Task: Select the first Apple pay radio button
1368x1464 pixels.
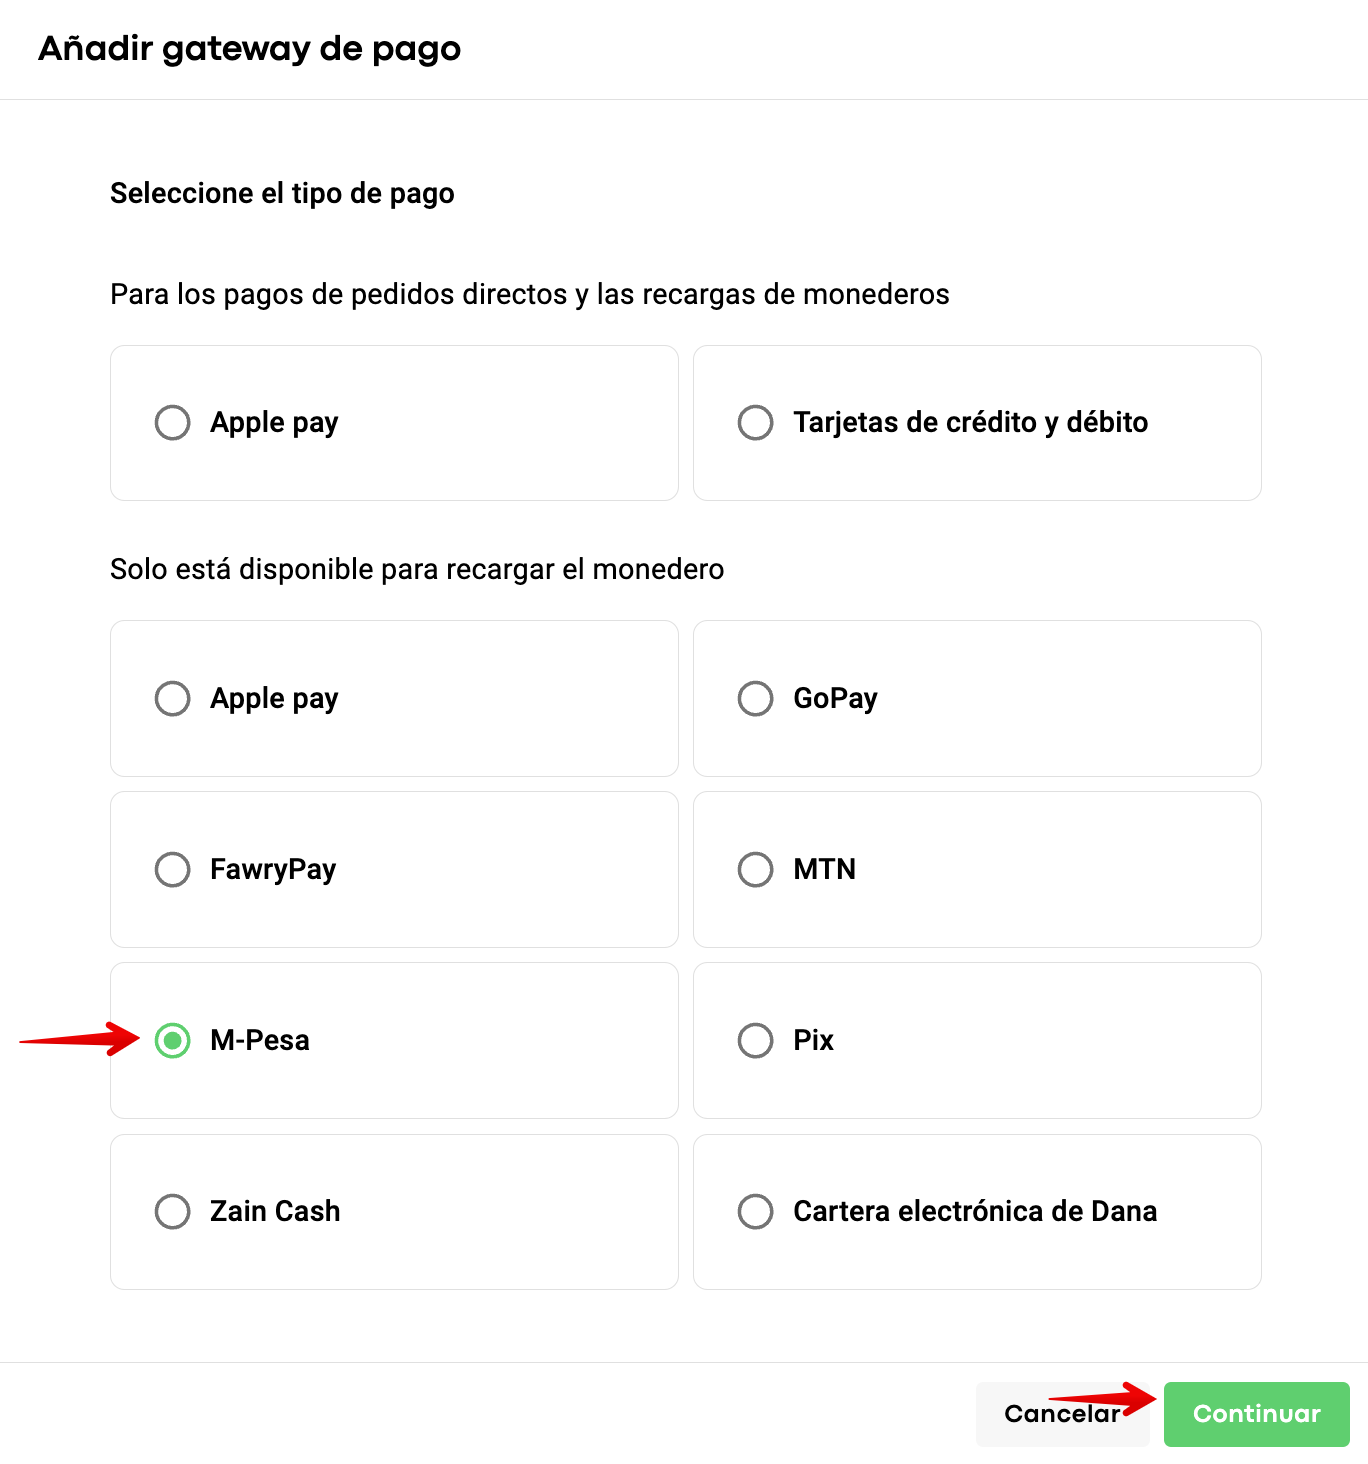Action: (x=173, y=422)
